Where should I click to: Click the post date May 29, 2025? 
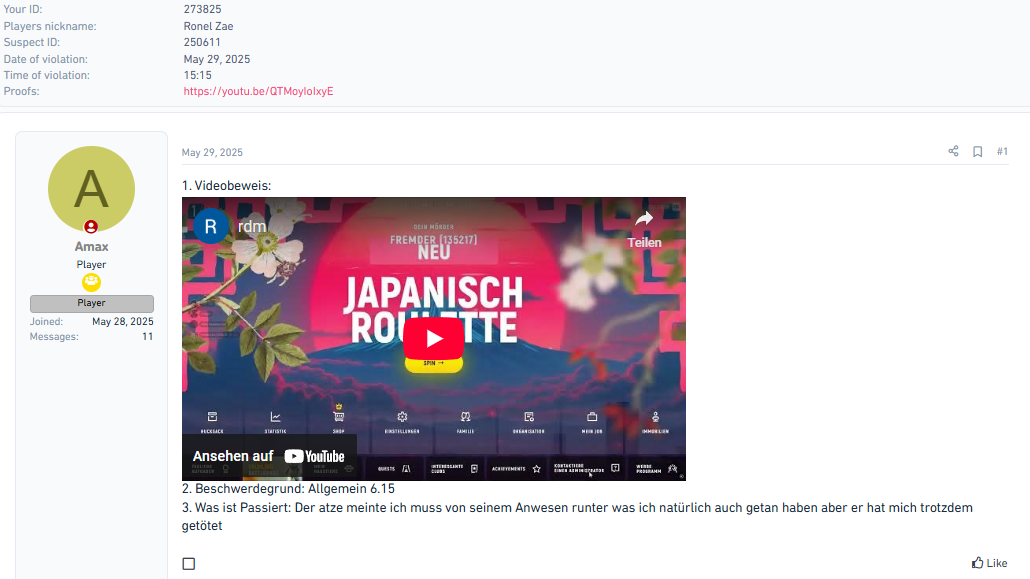212,152
